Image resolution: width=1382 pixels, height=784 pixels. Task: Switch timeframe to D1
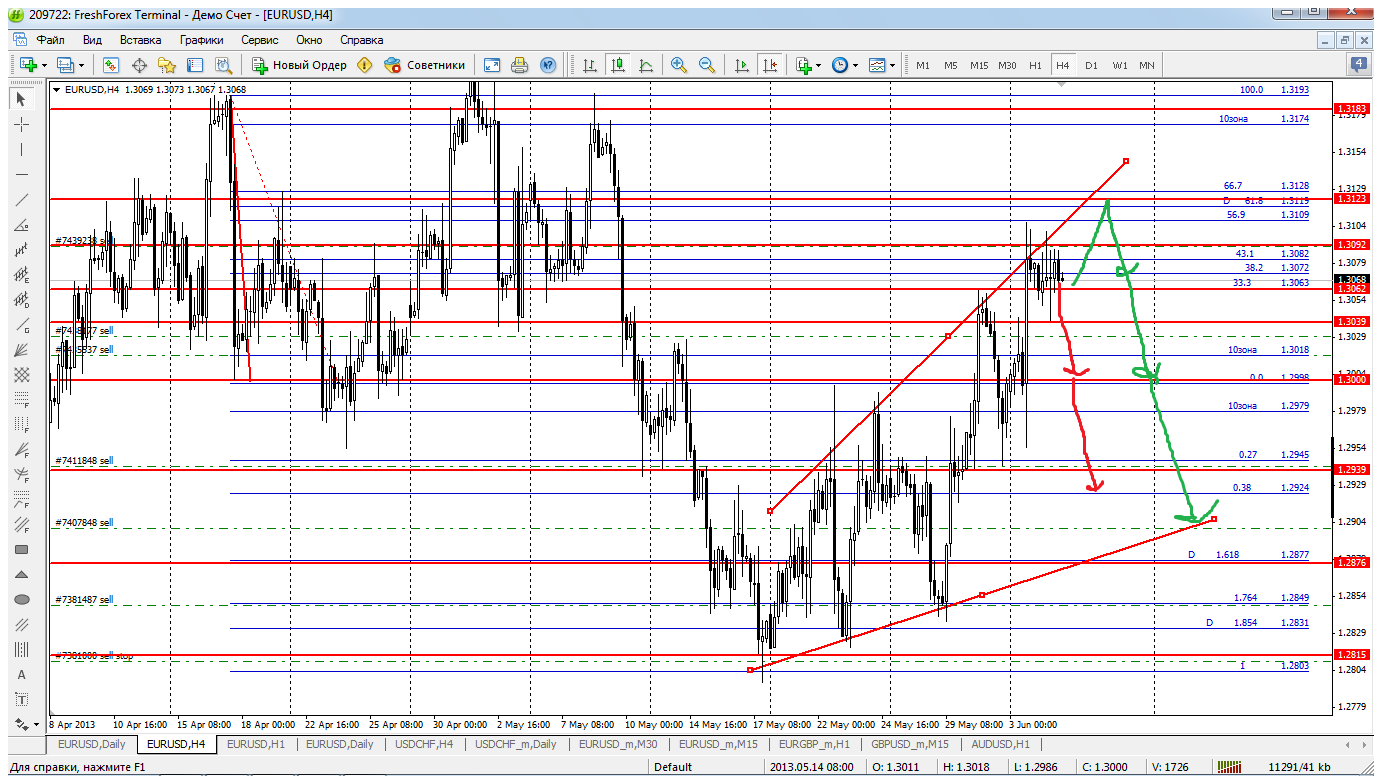click(x=1091, y=65)
